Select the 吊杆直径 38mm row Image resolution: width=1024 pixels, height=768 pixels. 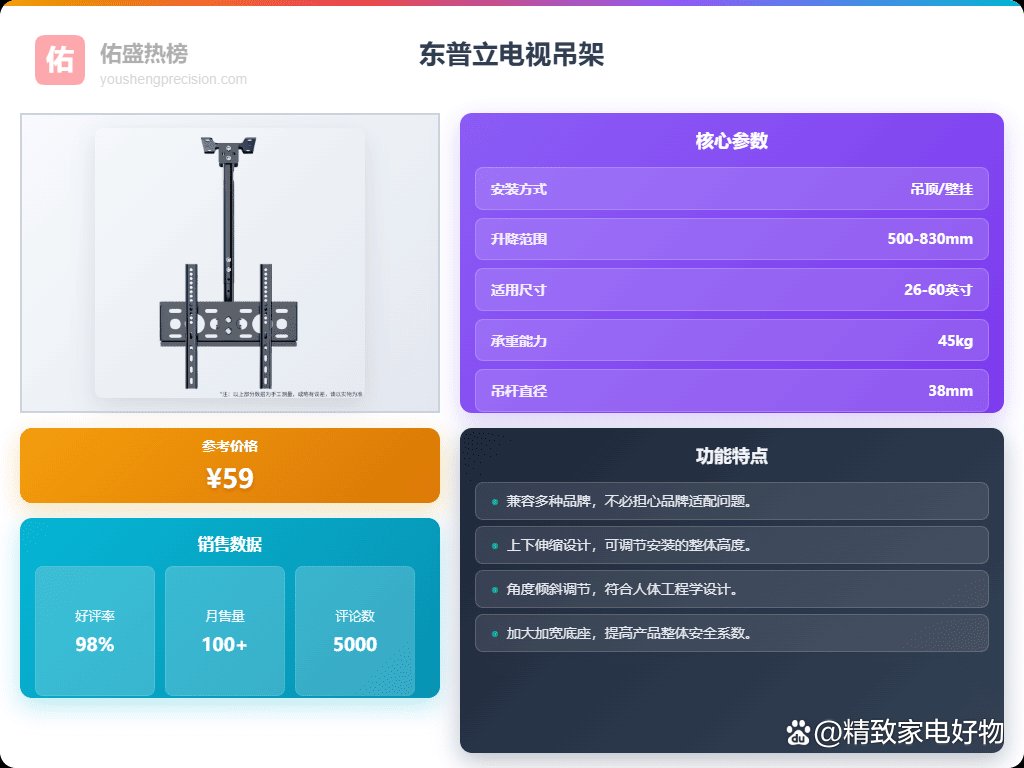click(x=731, y=390)
